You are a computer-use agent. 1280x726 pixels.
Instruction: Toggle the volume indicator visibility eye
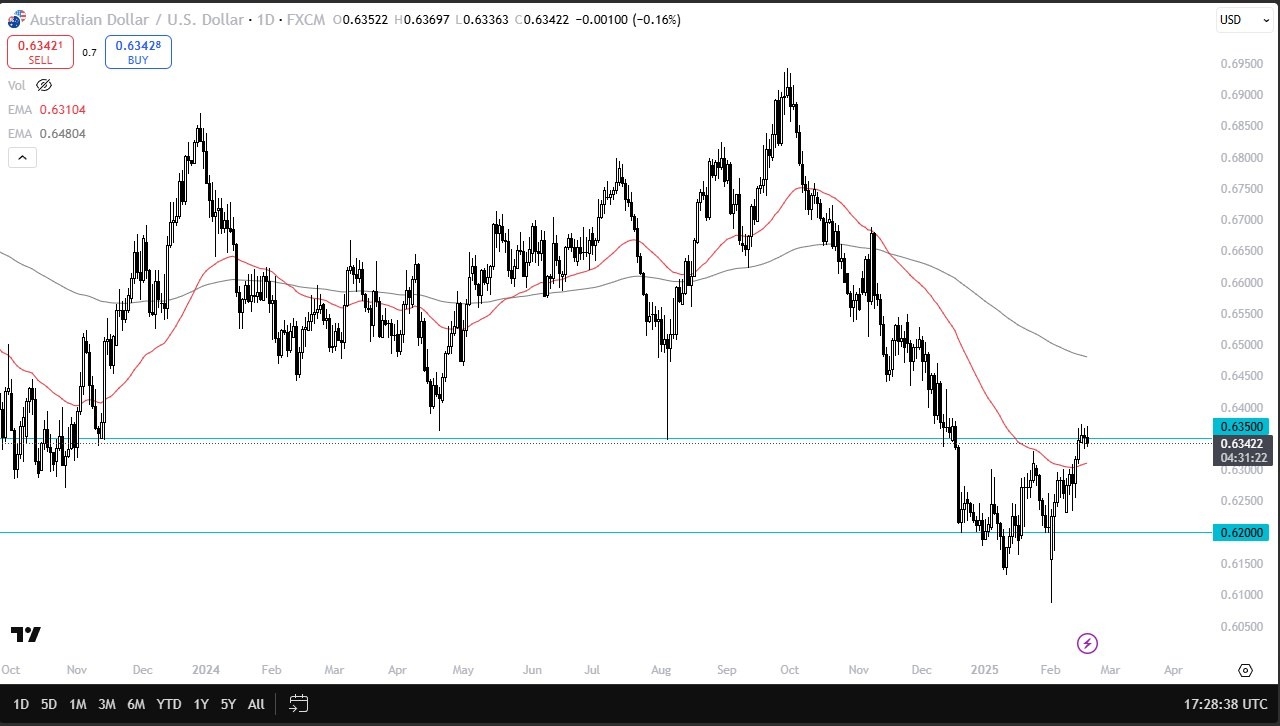pyautogui.click(x=43, y=86)
